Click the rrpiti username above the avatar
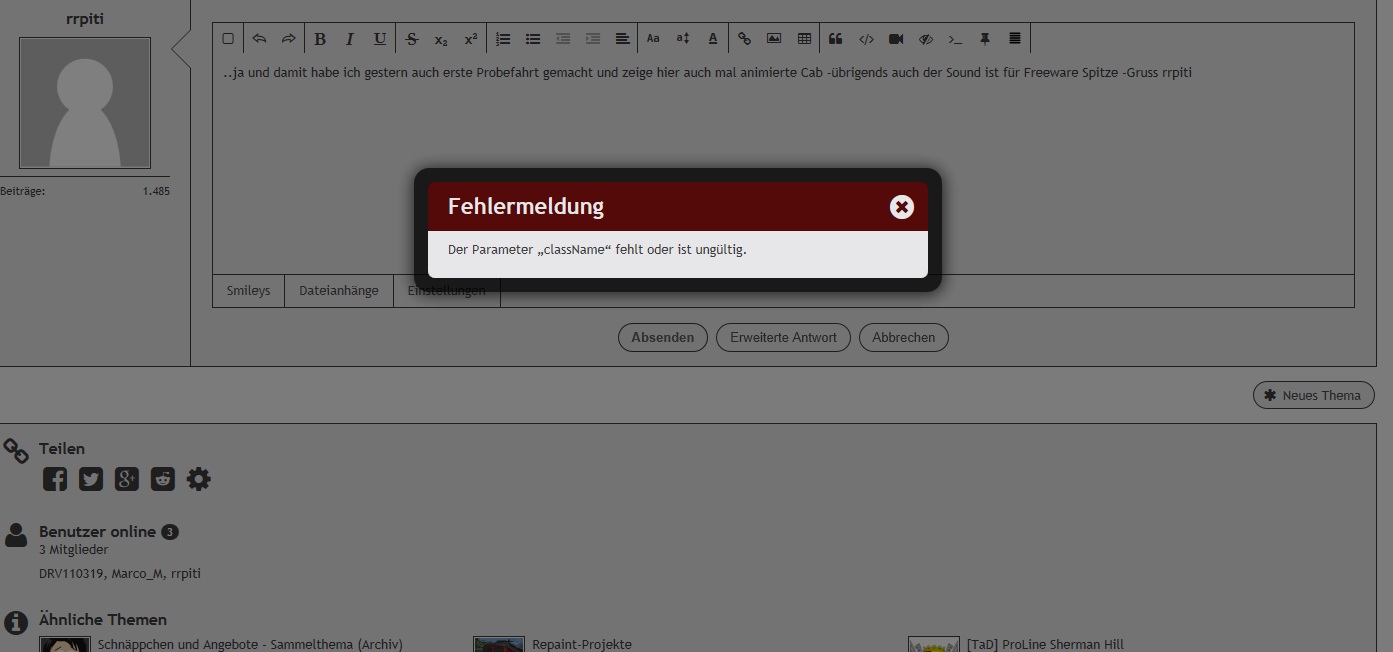Image resolution: width=1393 pixels, height=652 pixels. click(85, 19)
